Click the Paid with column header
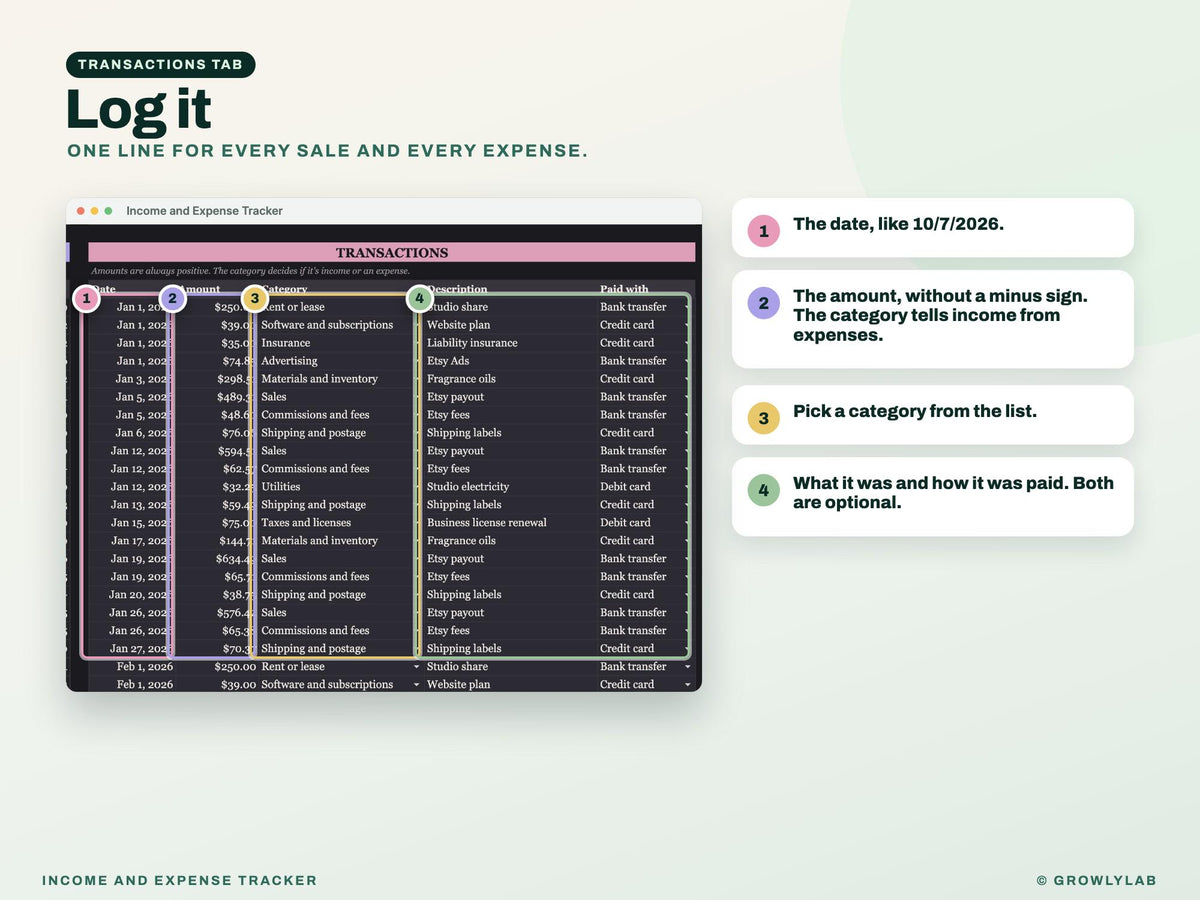 [x=624, y=289]
